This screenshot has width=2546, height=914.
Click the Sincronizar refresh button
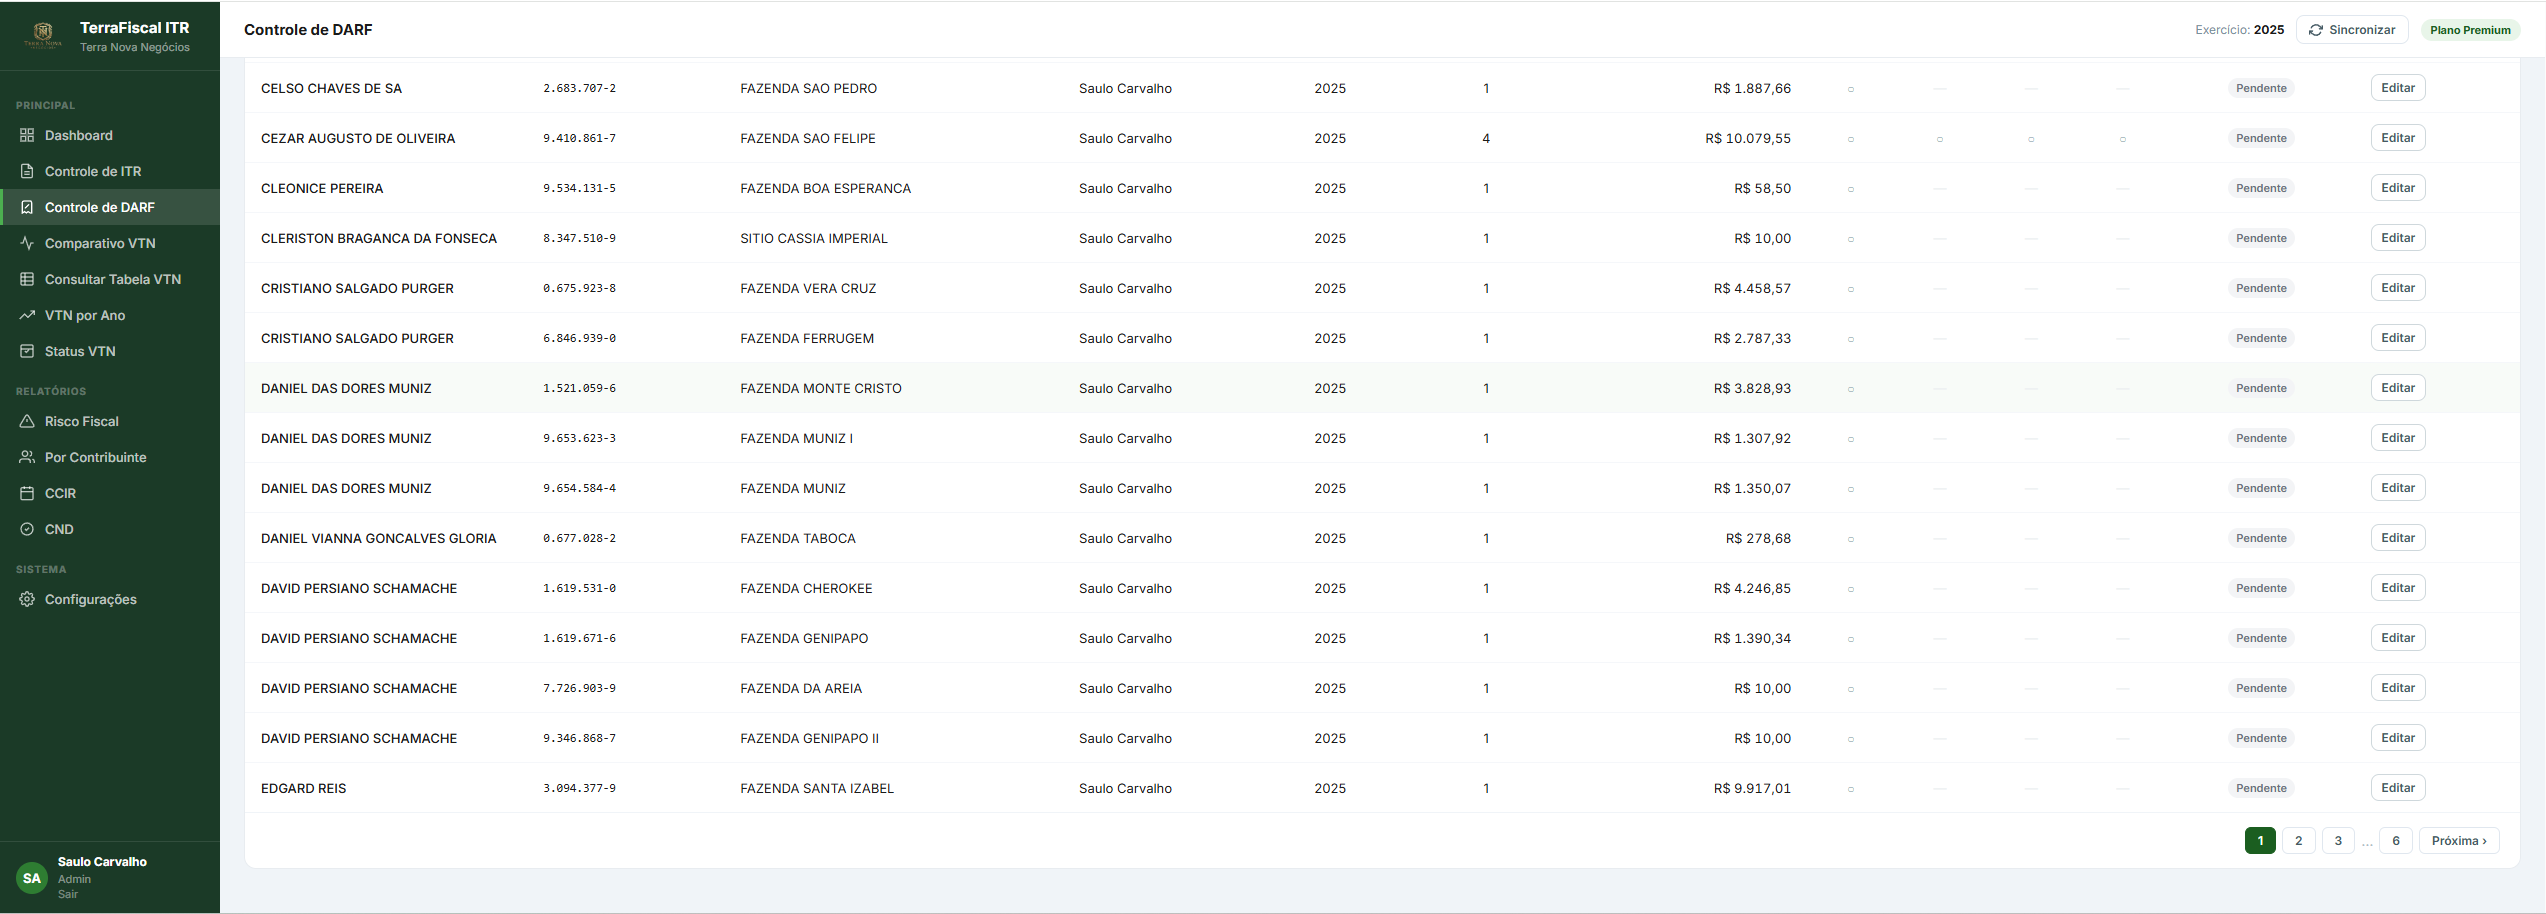pyautogui.click(x=2352, y=30)
